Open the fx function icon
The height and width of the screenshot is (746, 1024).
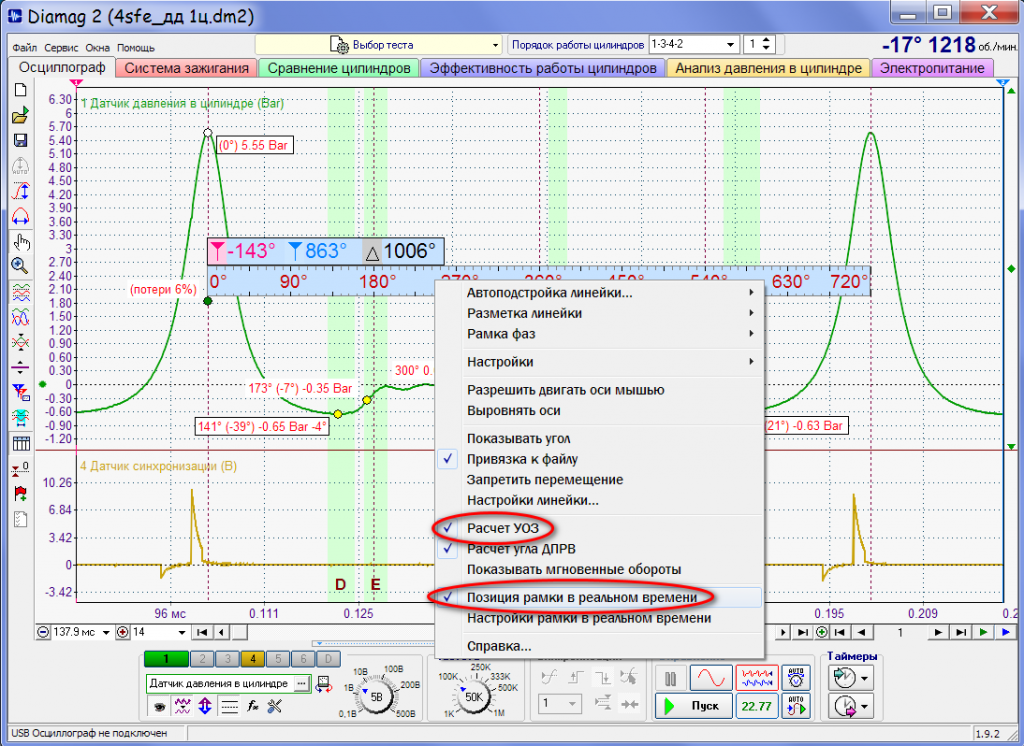[253, 705]
